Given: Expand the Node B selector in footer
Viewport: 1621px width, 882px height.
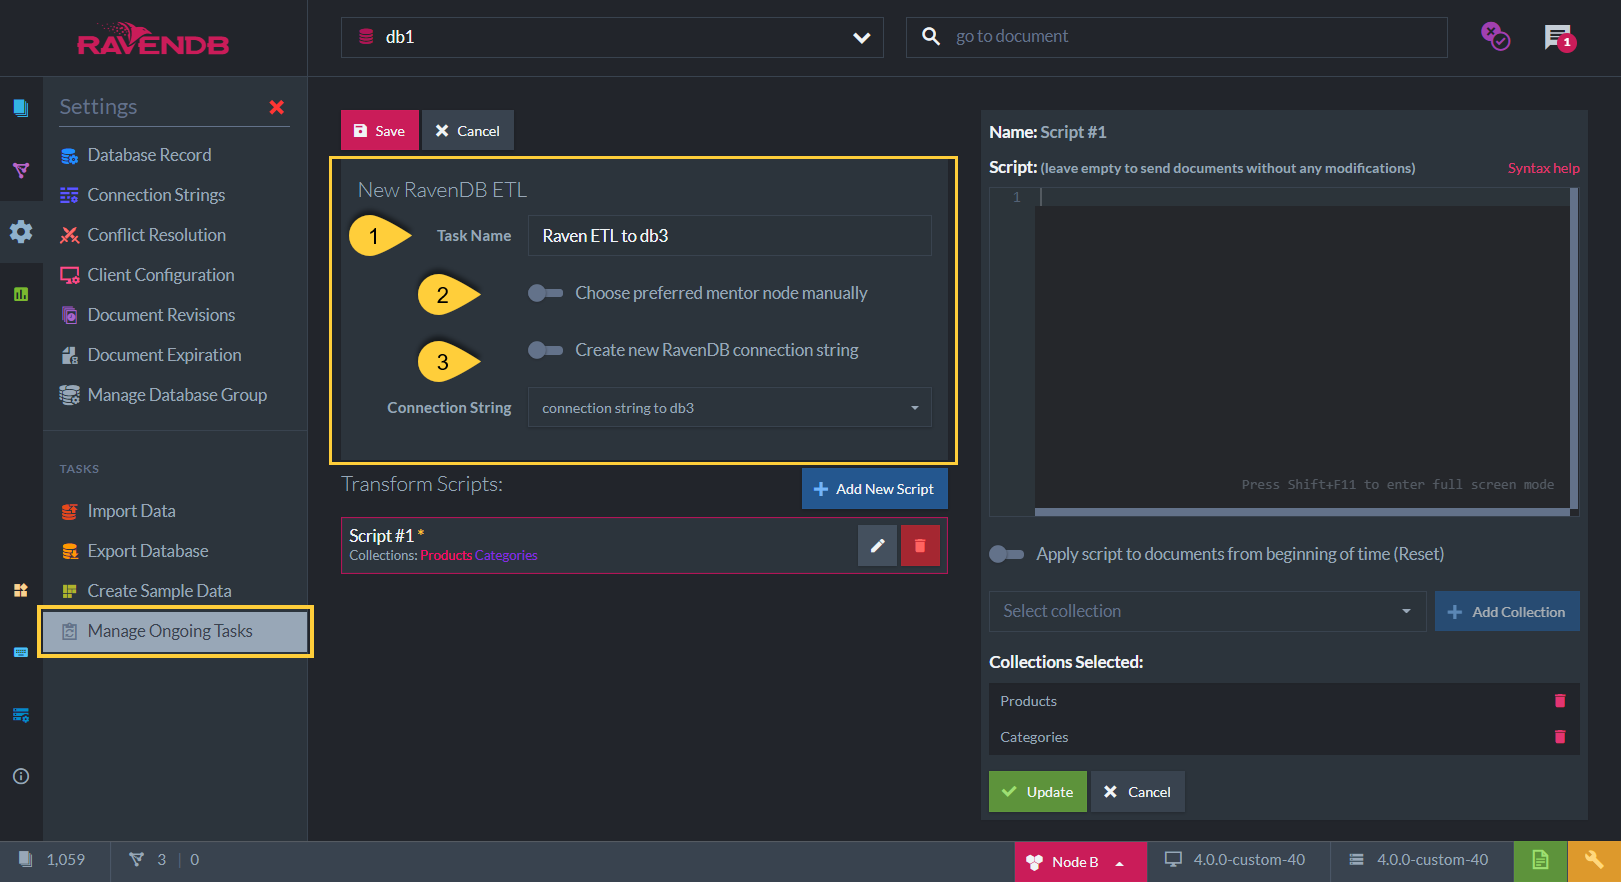Looking at the screenshot, I should tap(1081, 862).
